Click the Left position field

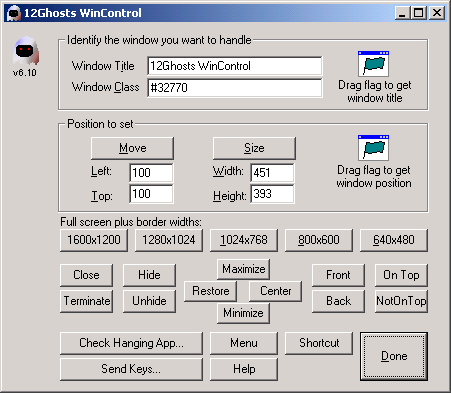click(x=151, y=173)
